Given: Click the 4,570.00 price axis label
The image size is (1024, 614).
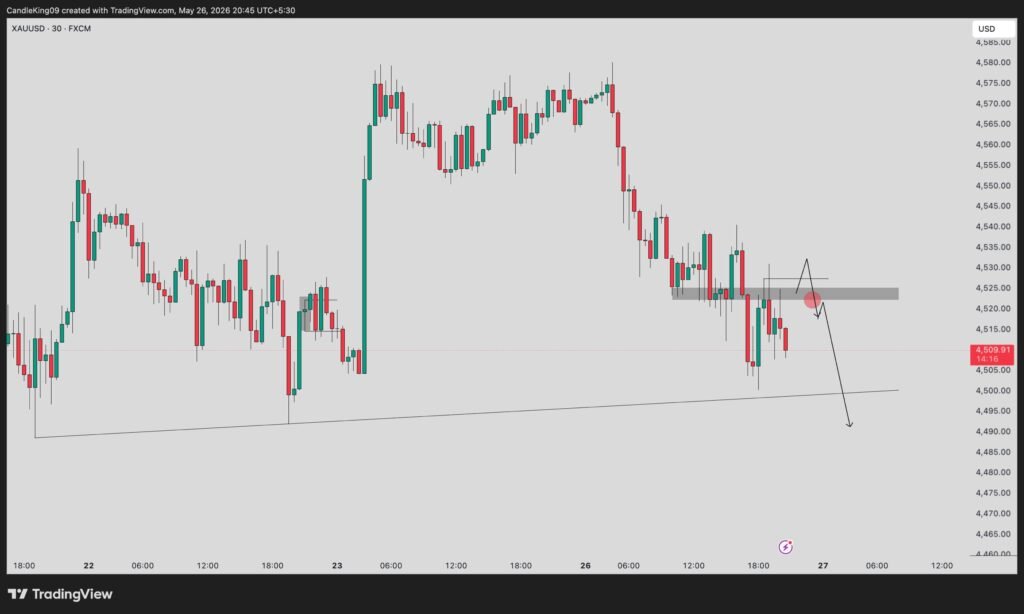Looking at the screenshot, I should point(993,103).
